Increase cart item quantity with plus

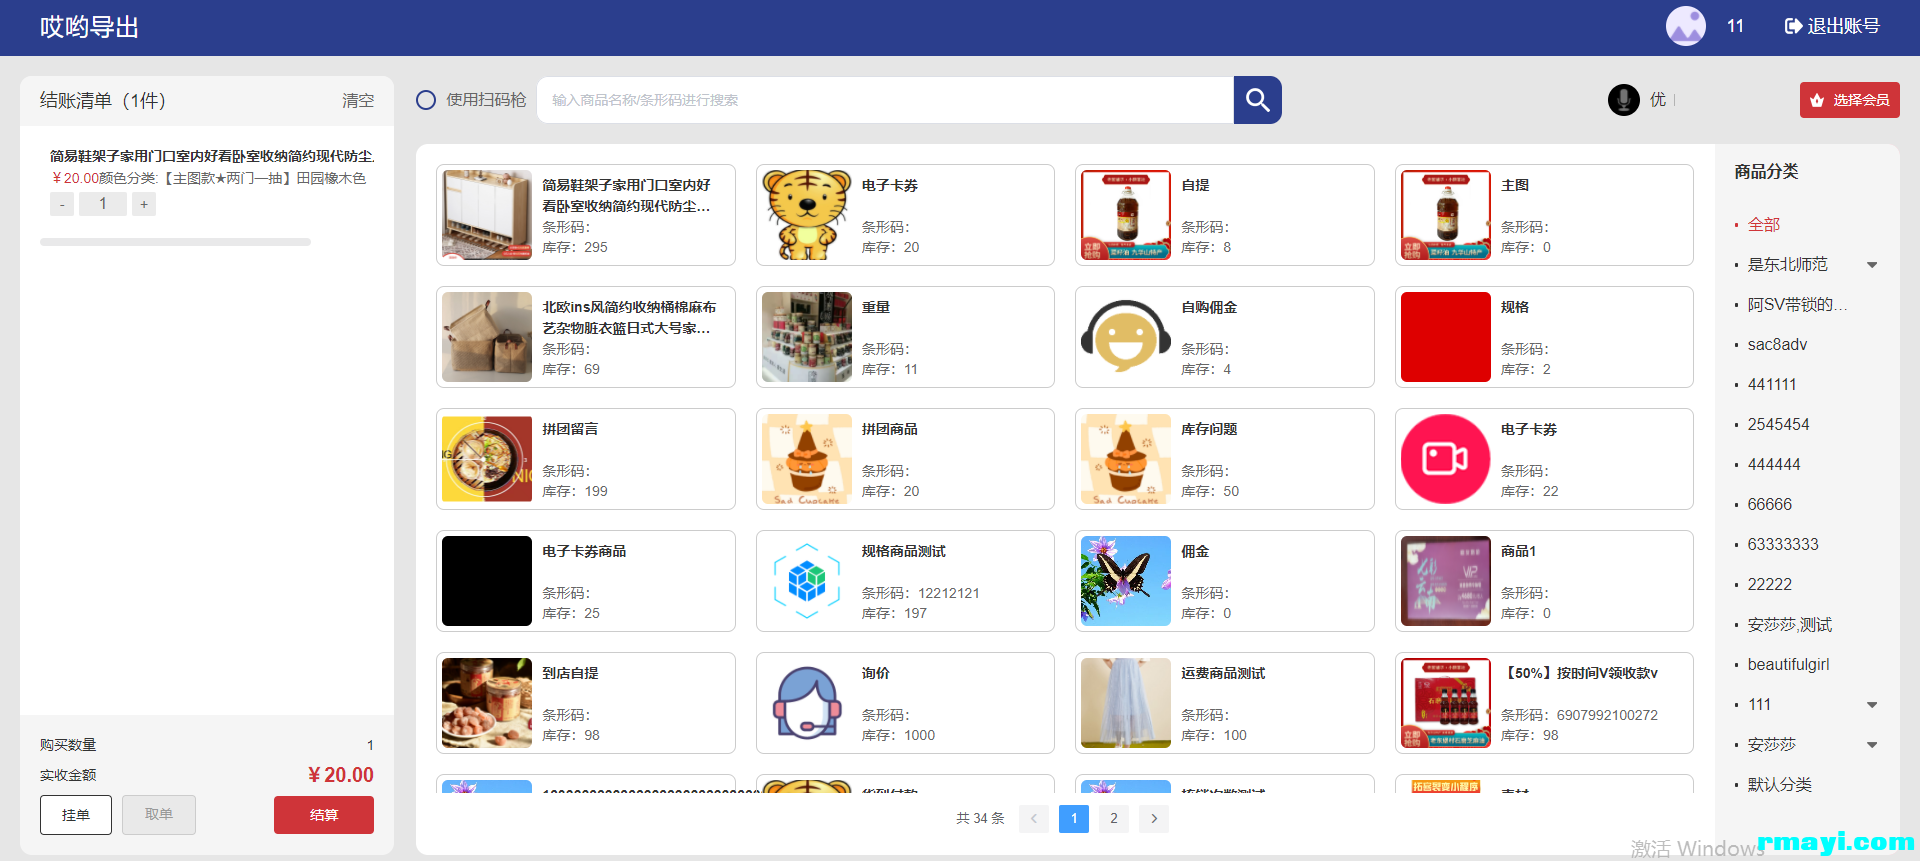coord(144,204)
